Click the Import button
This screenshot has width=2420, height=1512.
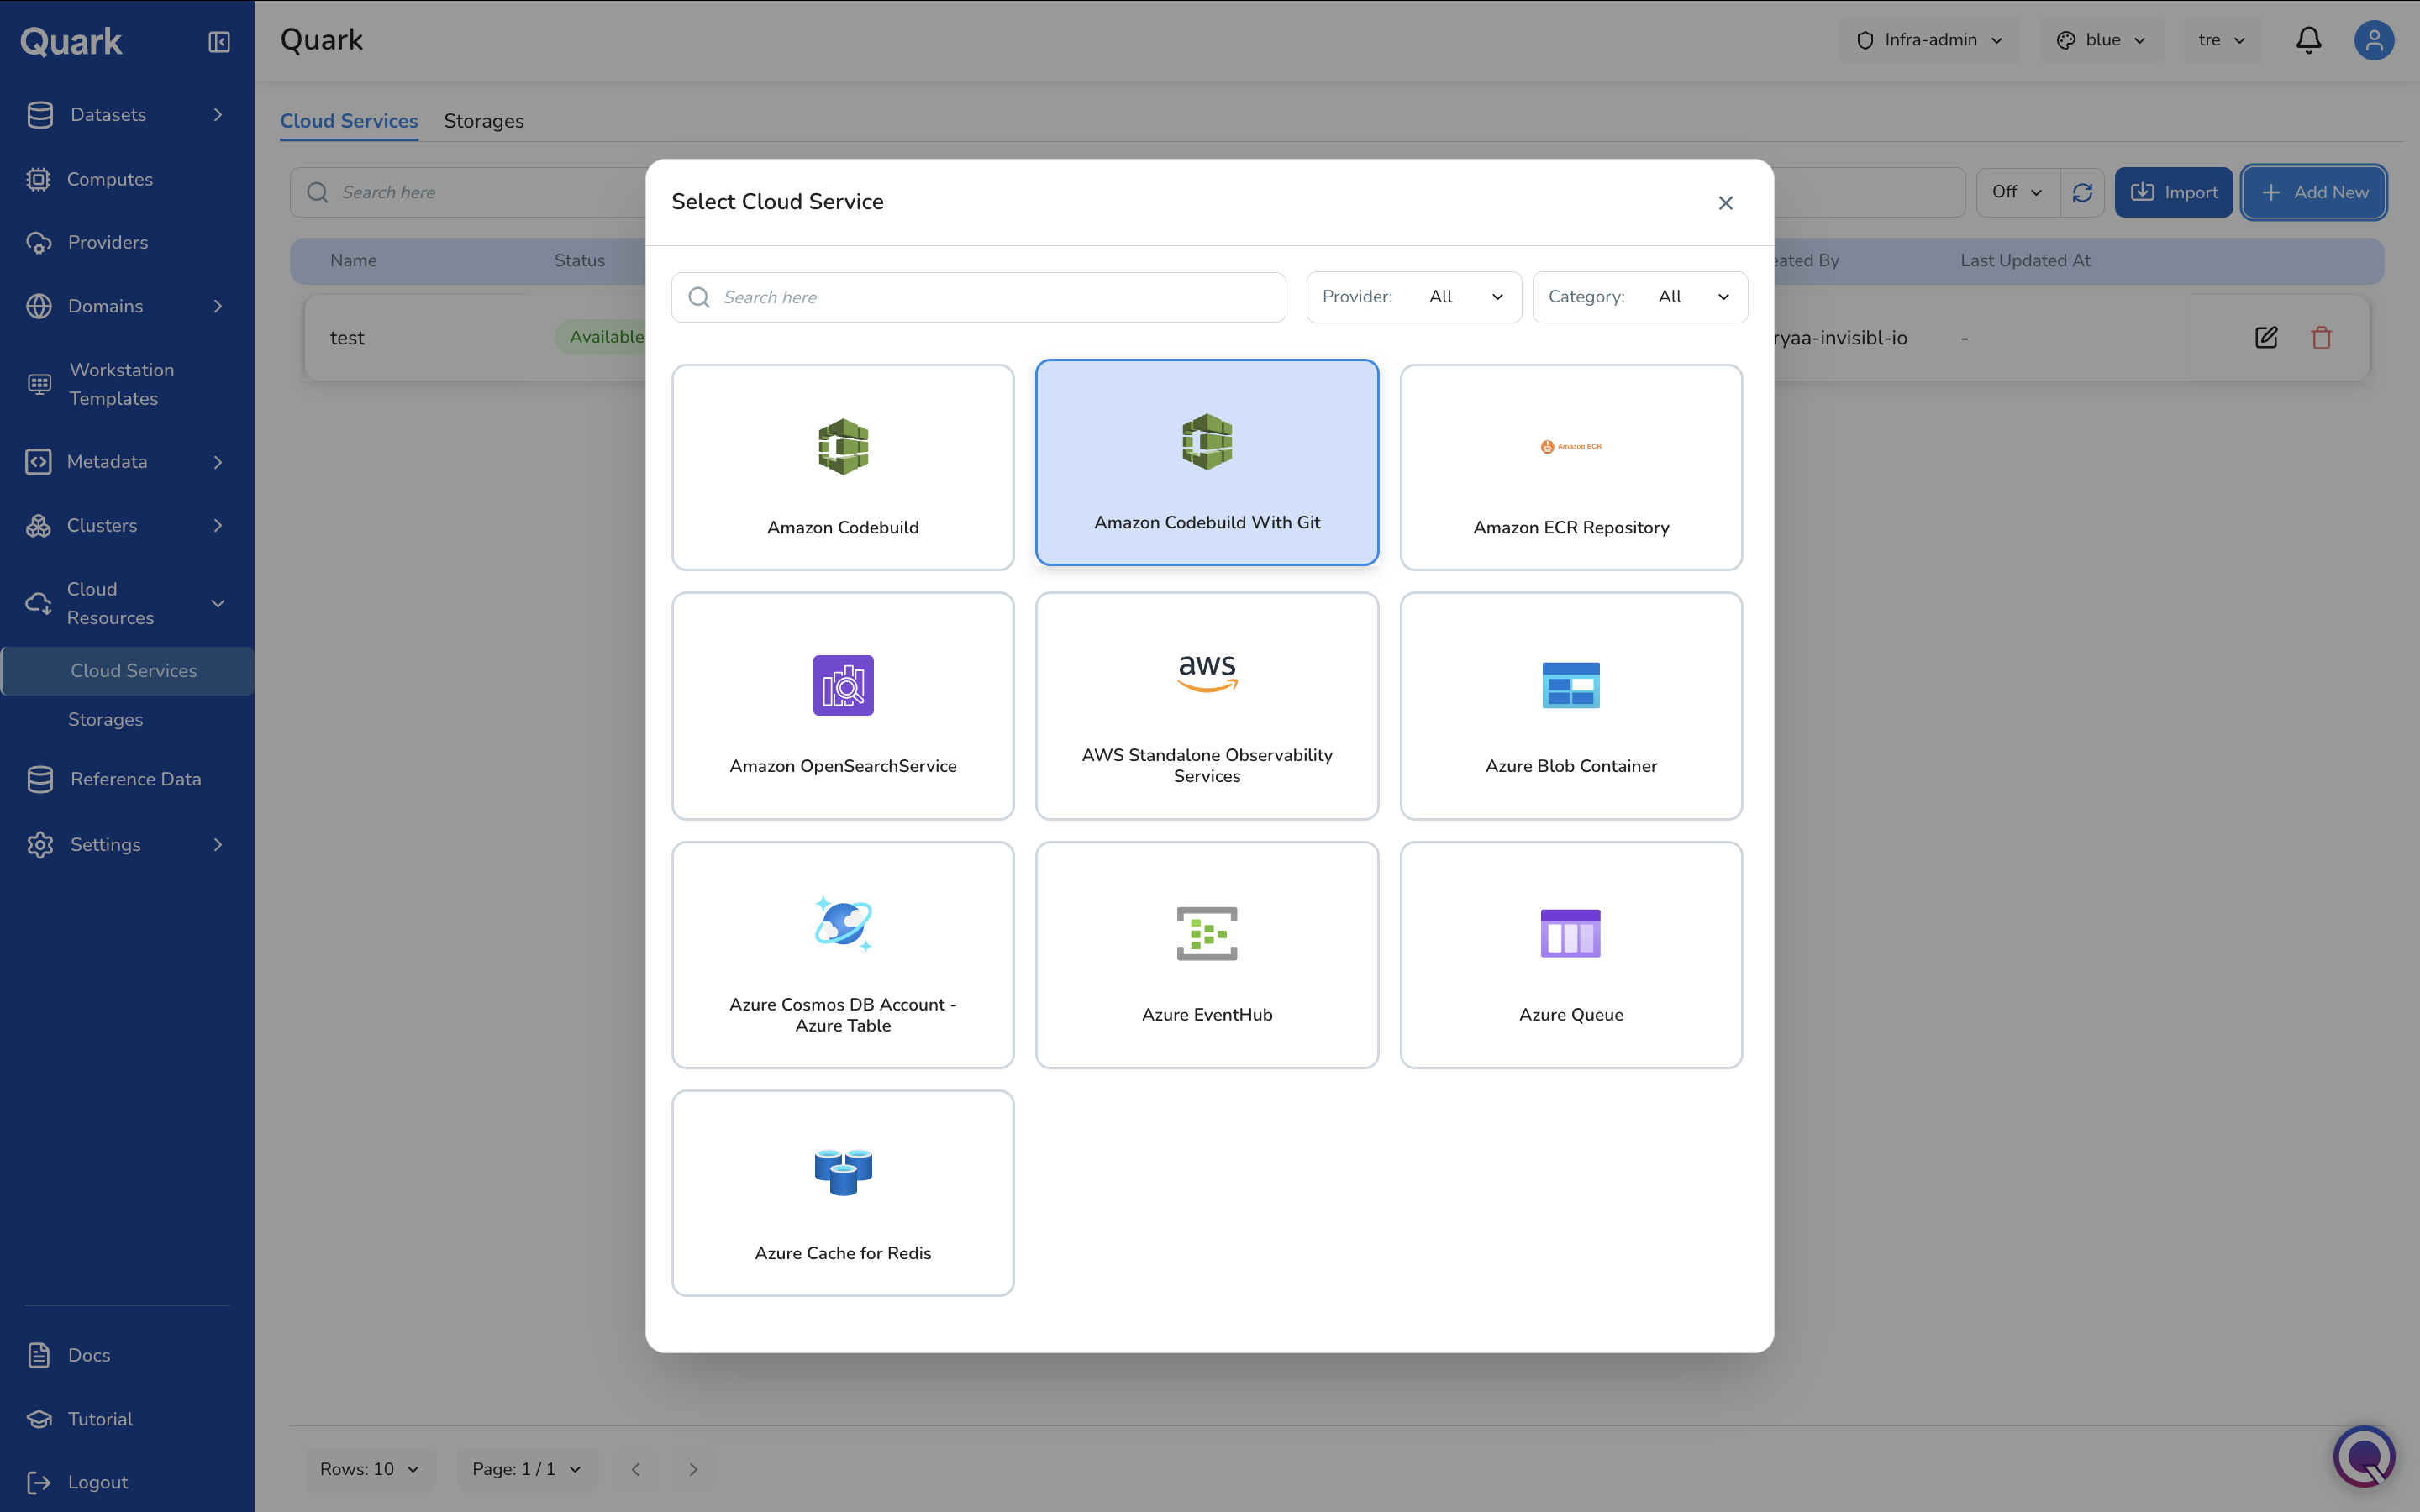point(2173,192)
